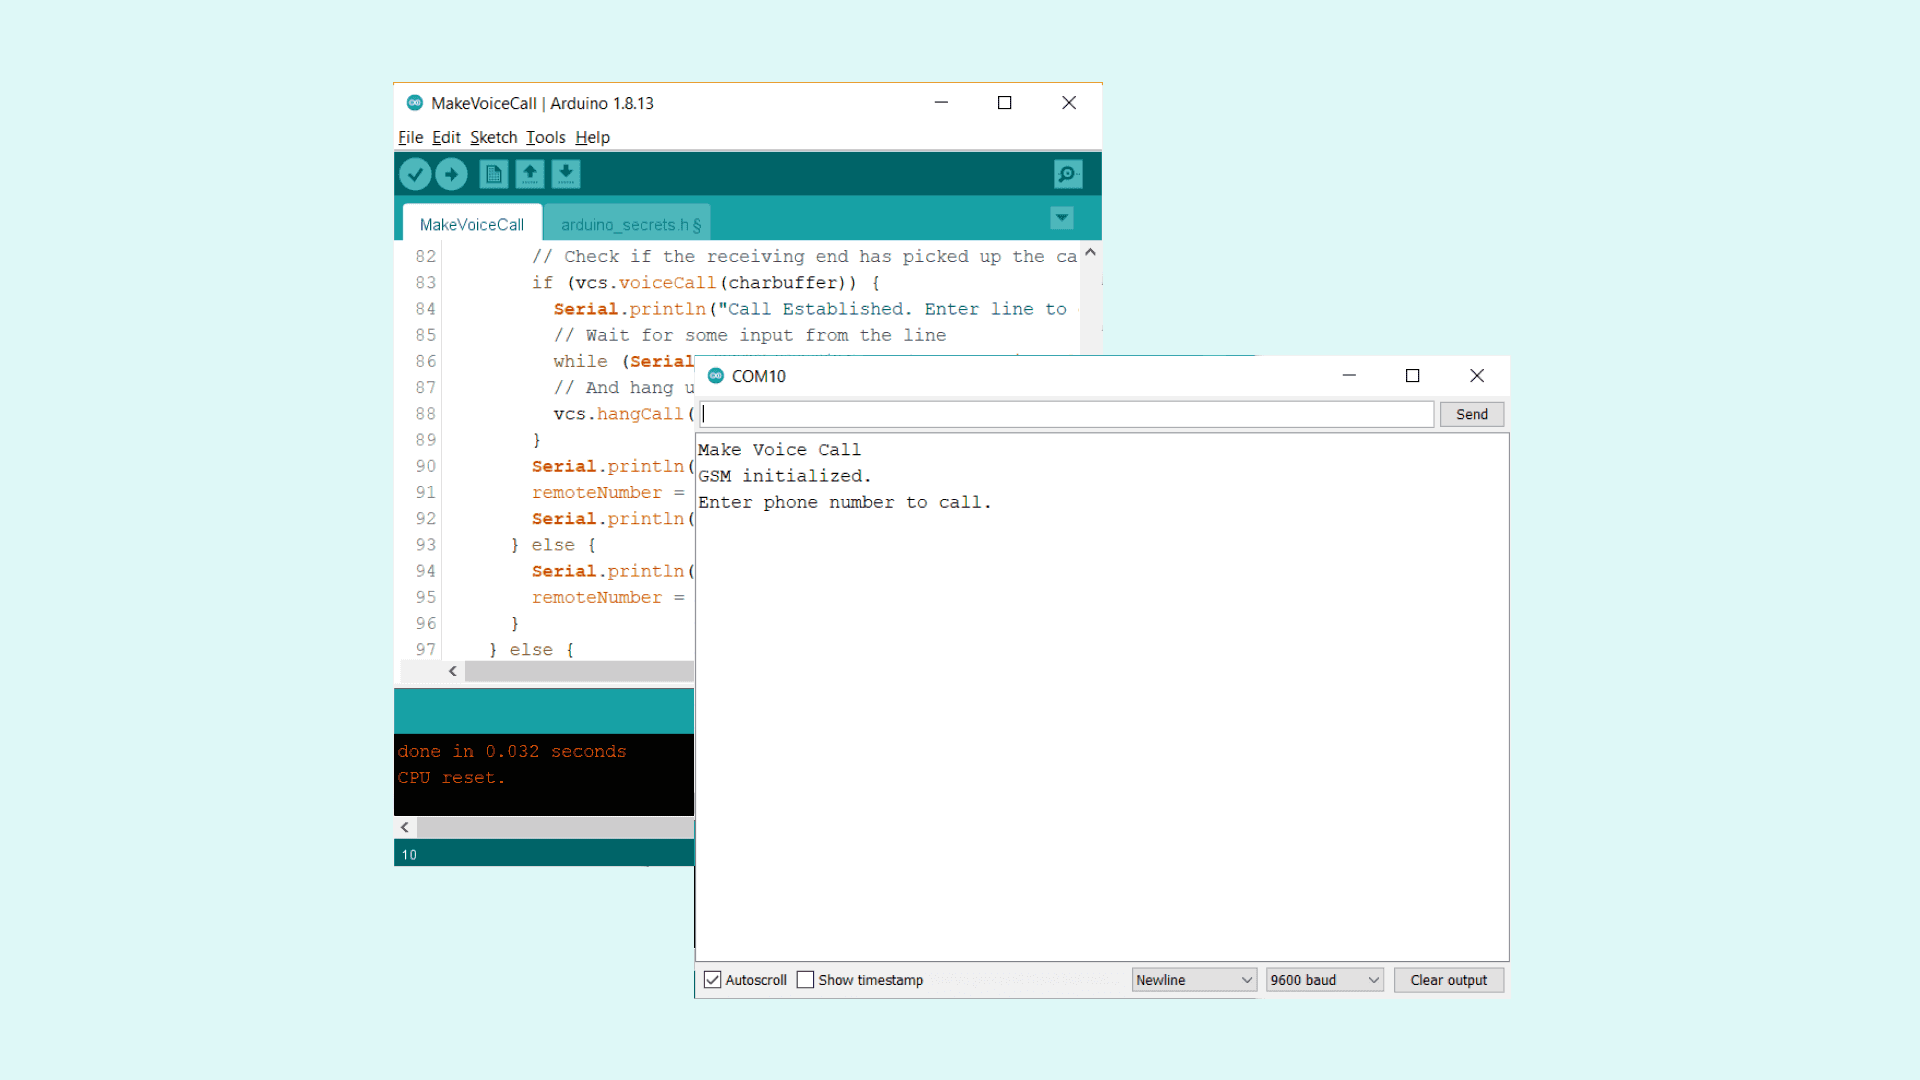Focus the serial message input field
Image resolution: width=1920 pixels, height=1080 pixels.
[1066, 414]
